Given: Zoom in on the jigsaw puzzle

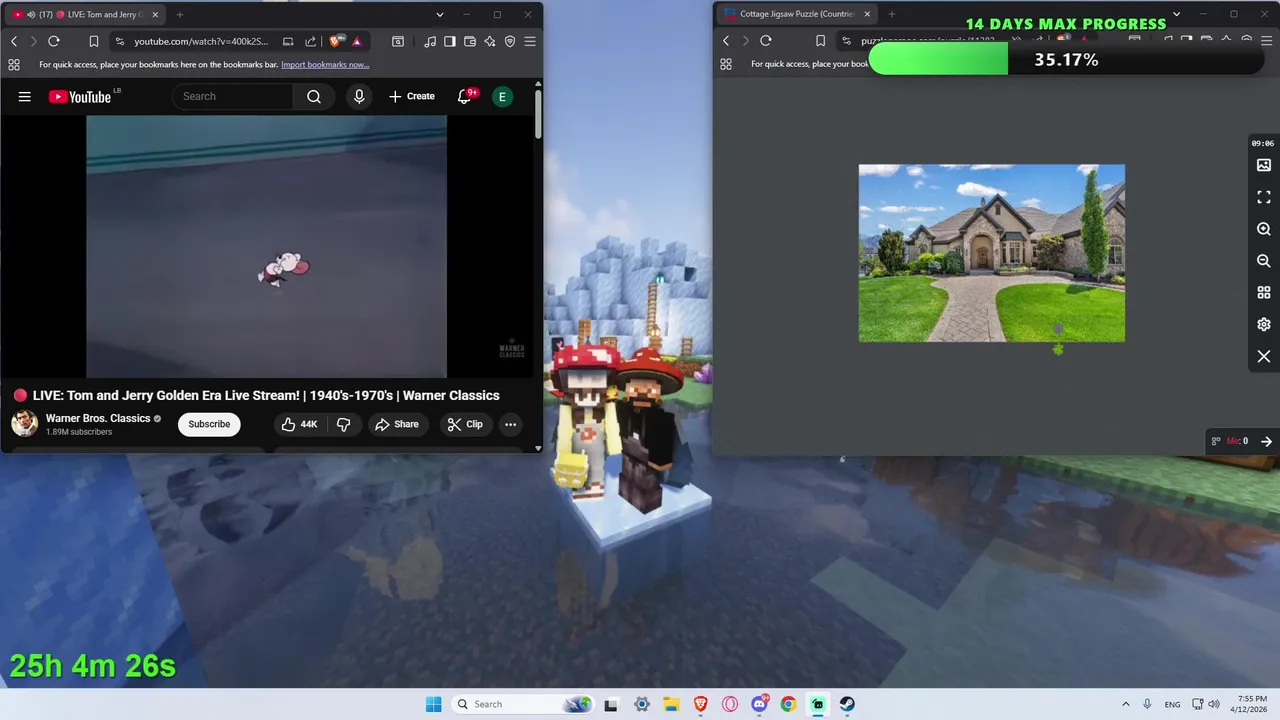Looking at the screenshot, I should (x=1264, y=229).
